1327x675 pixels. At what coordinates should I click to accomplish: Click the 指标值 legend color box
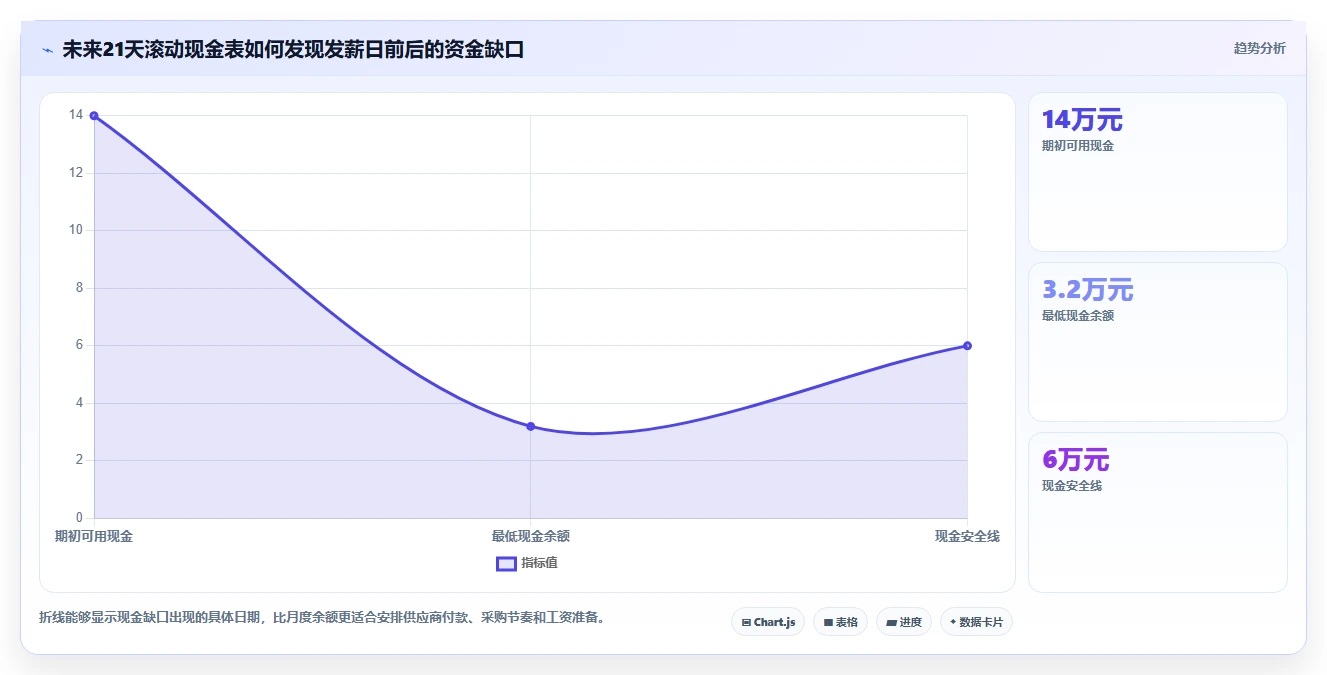click(506, 563)
